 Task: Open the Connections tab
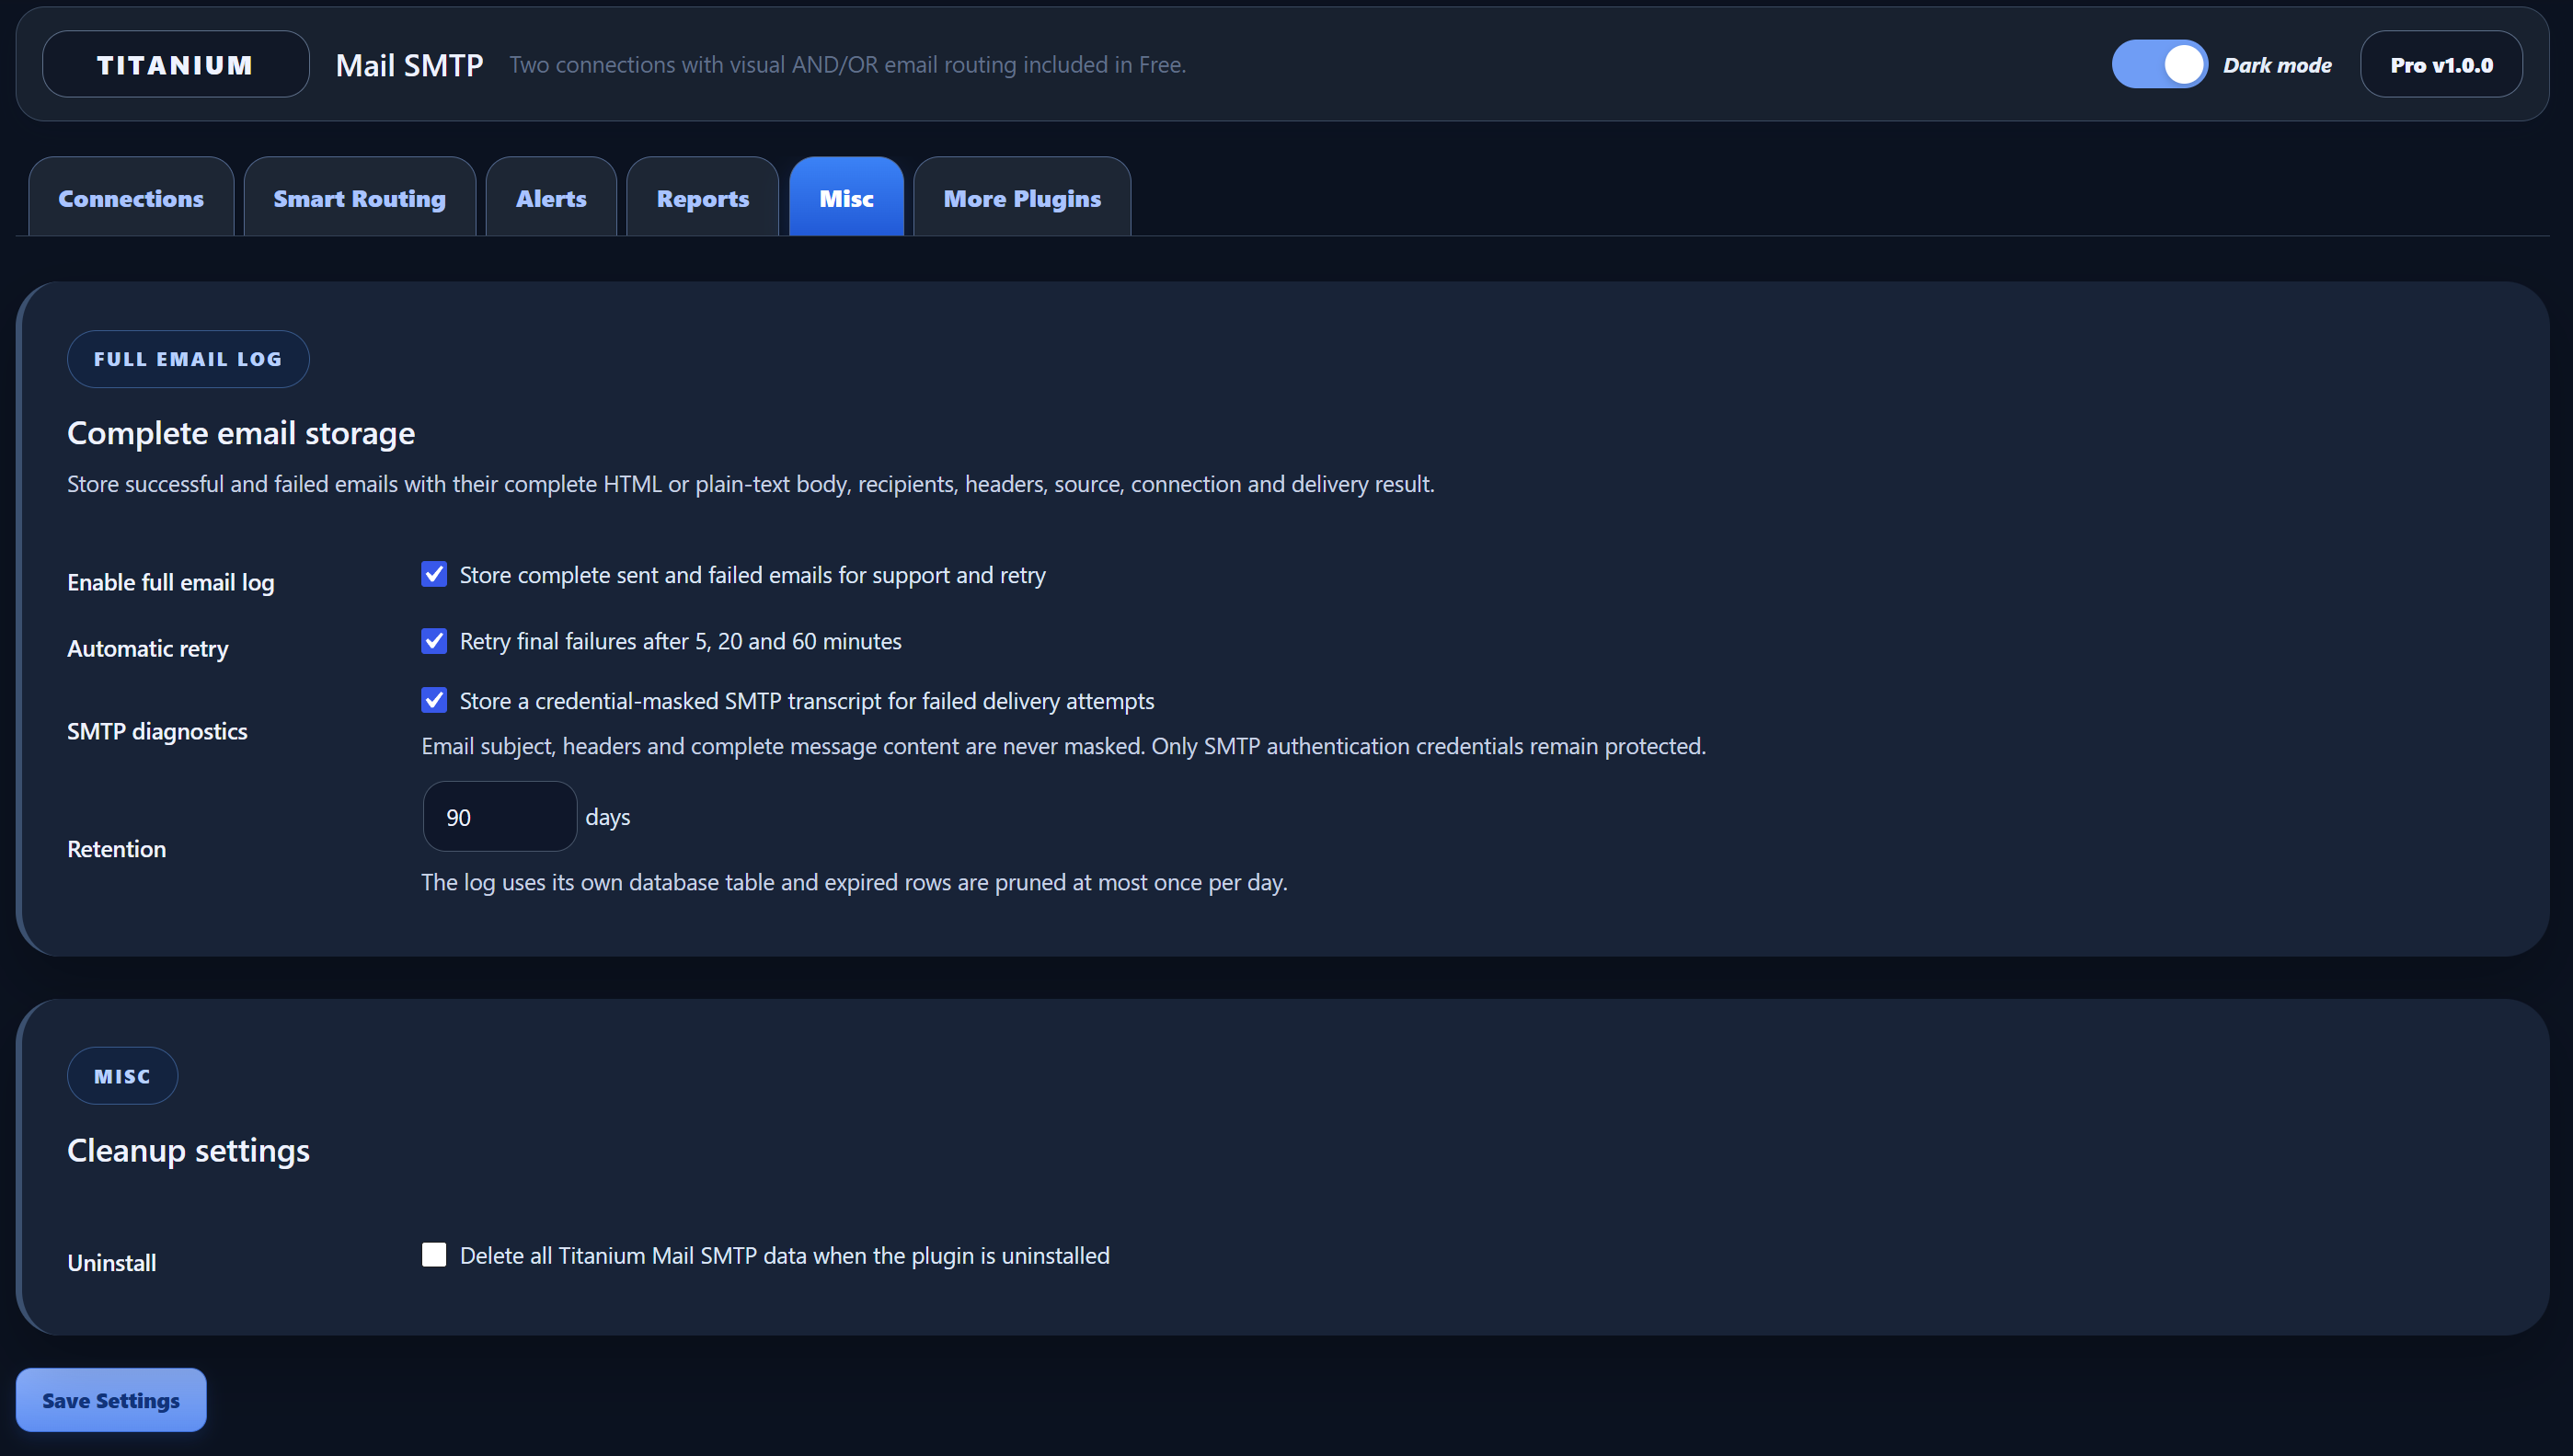(x=131, y=197)
